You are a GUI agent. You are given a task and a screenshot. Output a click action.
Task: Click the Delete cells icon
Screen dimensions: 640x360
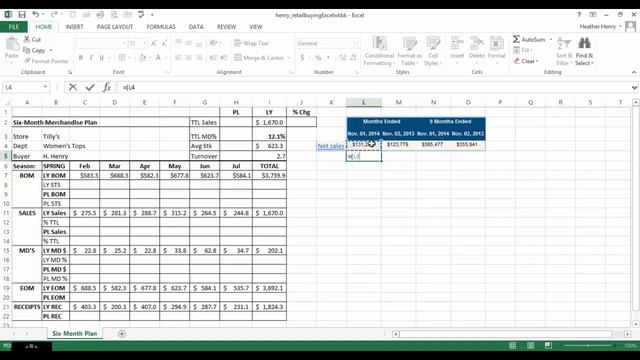tap(476, 44)
